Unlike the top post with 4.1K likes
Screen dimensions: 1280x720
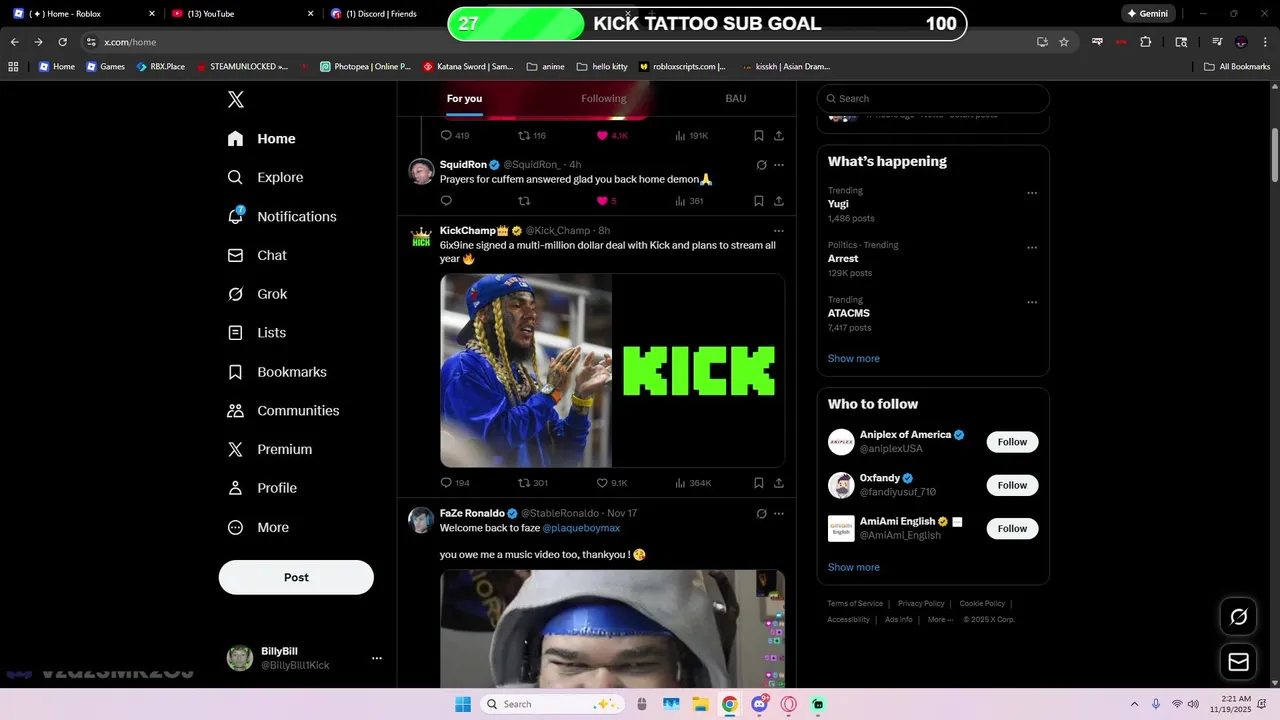pyautogui.click(x=612, y=136)
